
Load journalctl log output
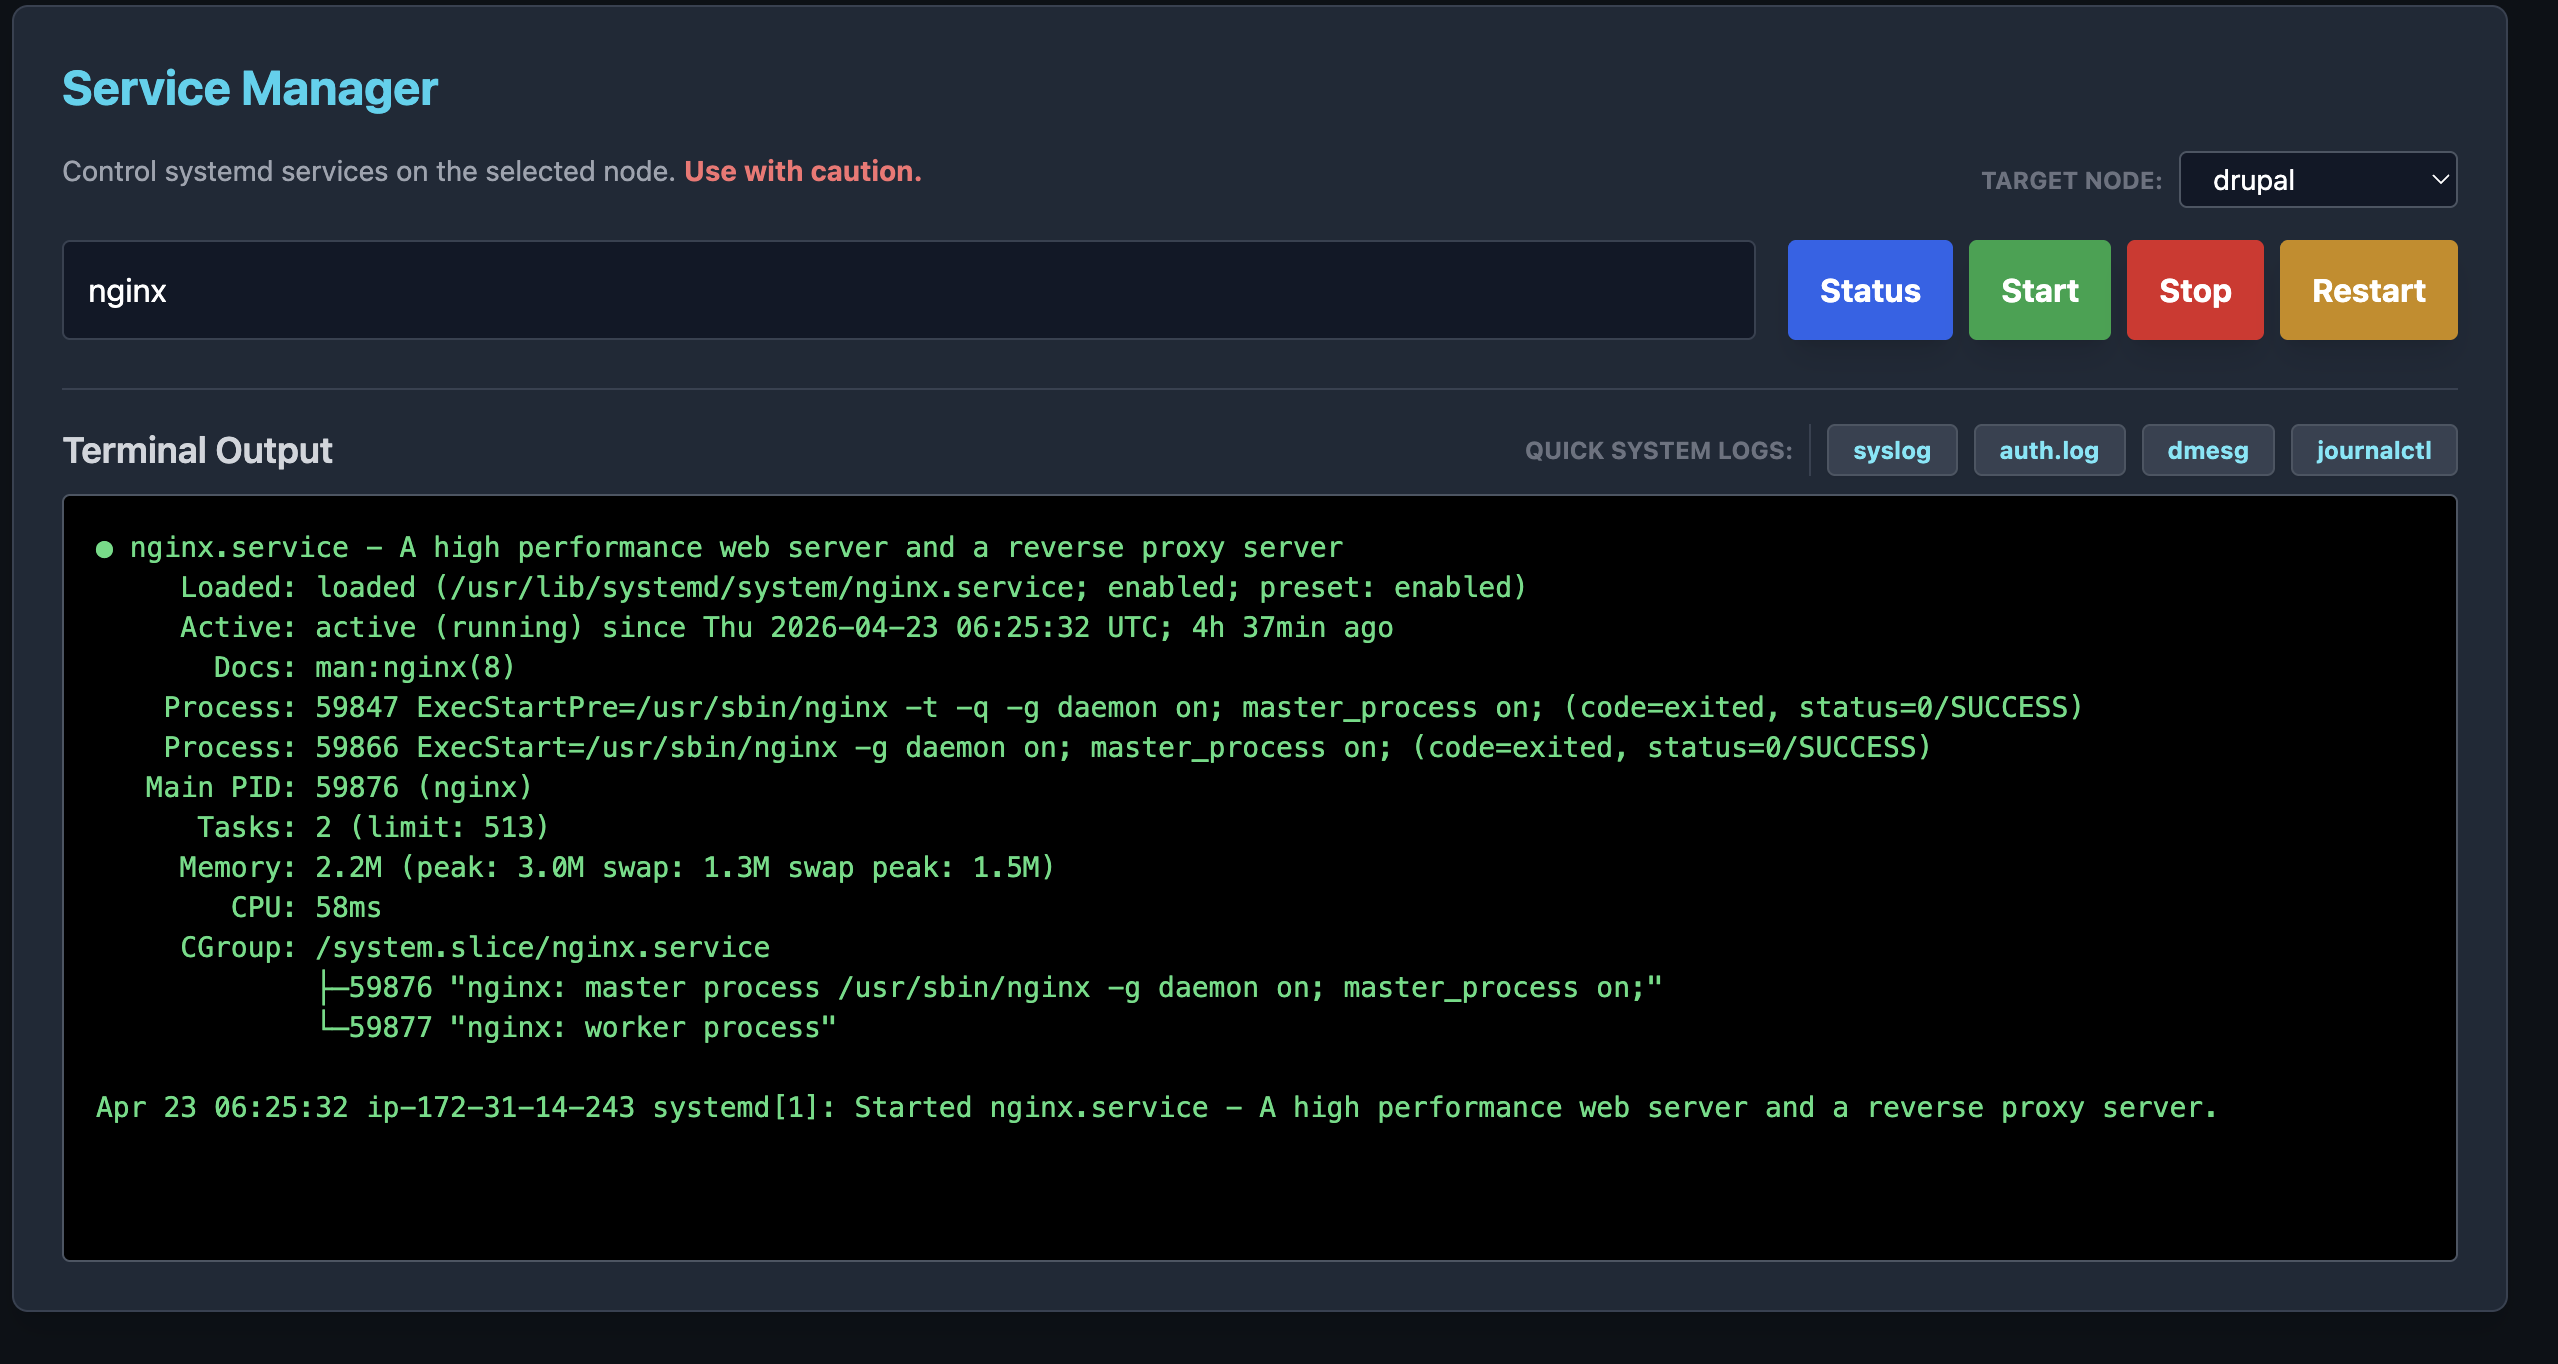[x=2372, y=450]
